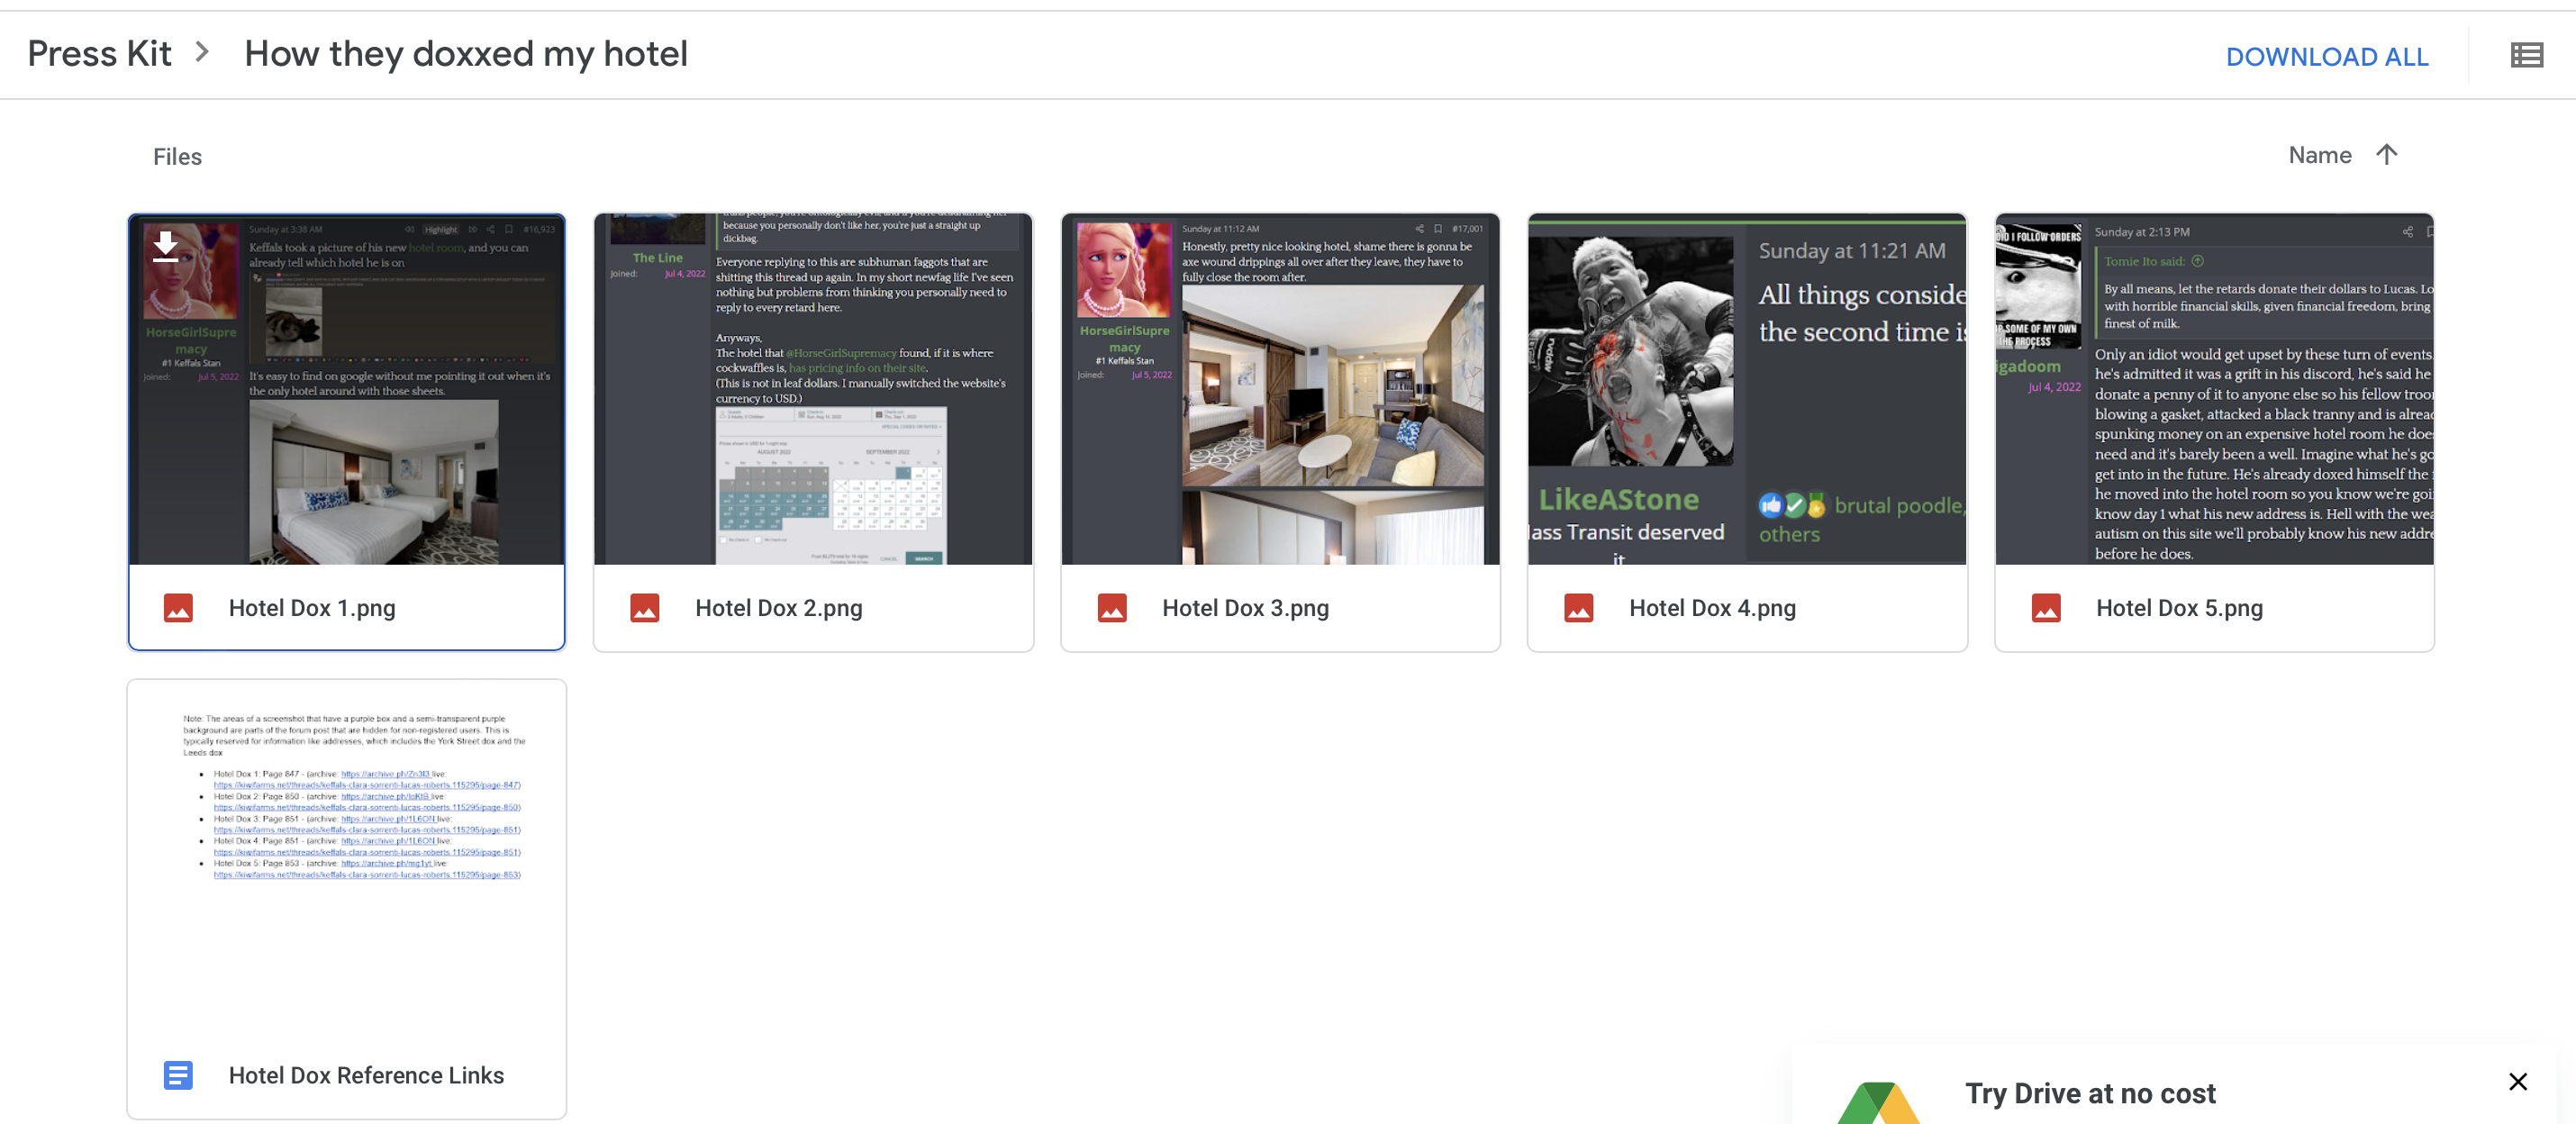Screen dimensions: 2576x1124
Task: Click image file icon of Hotel Dox 3.png
Action: (x=1112, y=608)
